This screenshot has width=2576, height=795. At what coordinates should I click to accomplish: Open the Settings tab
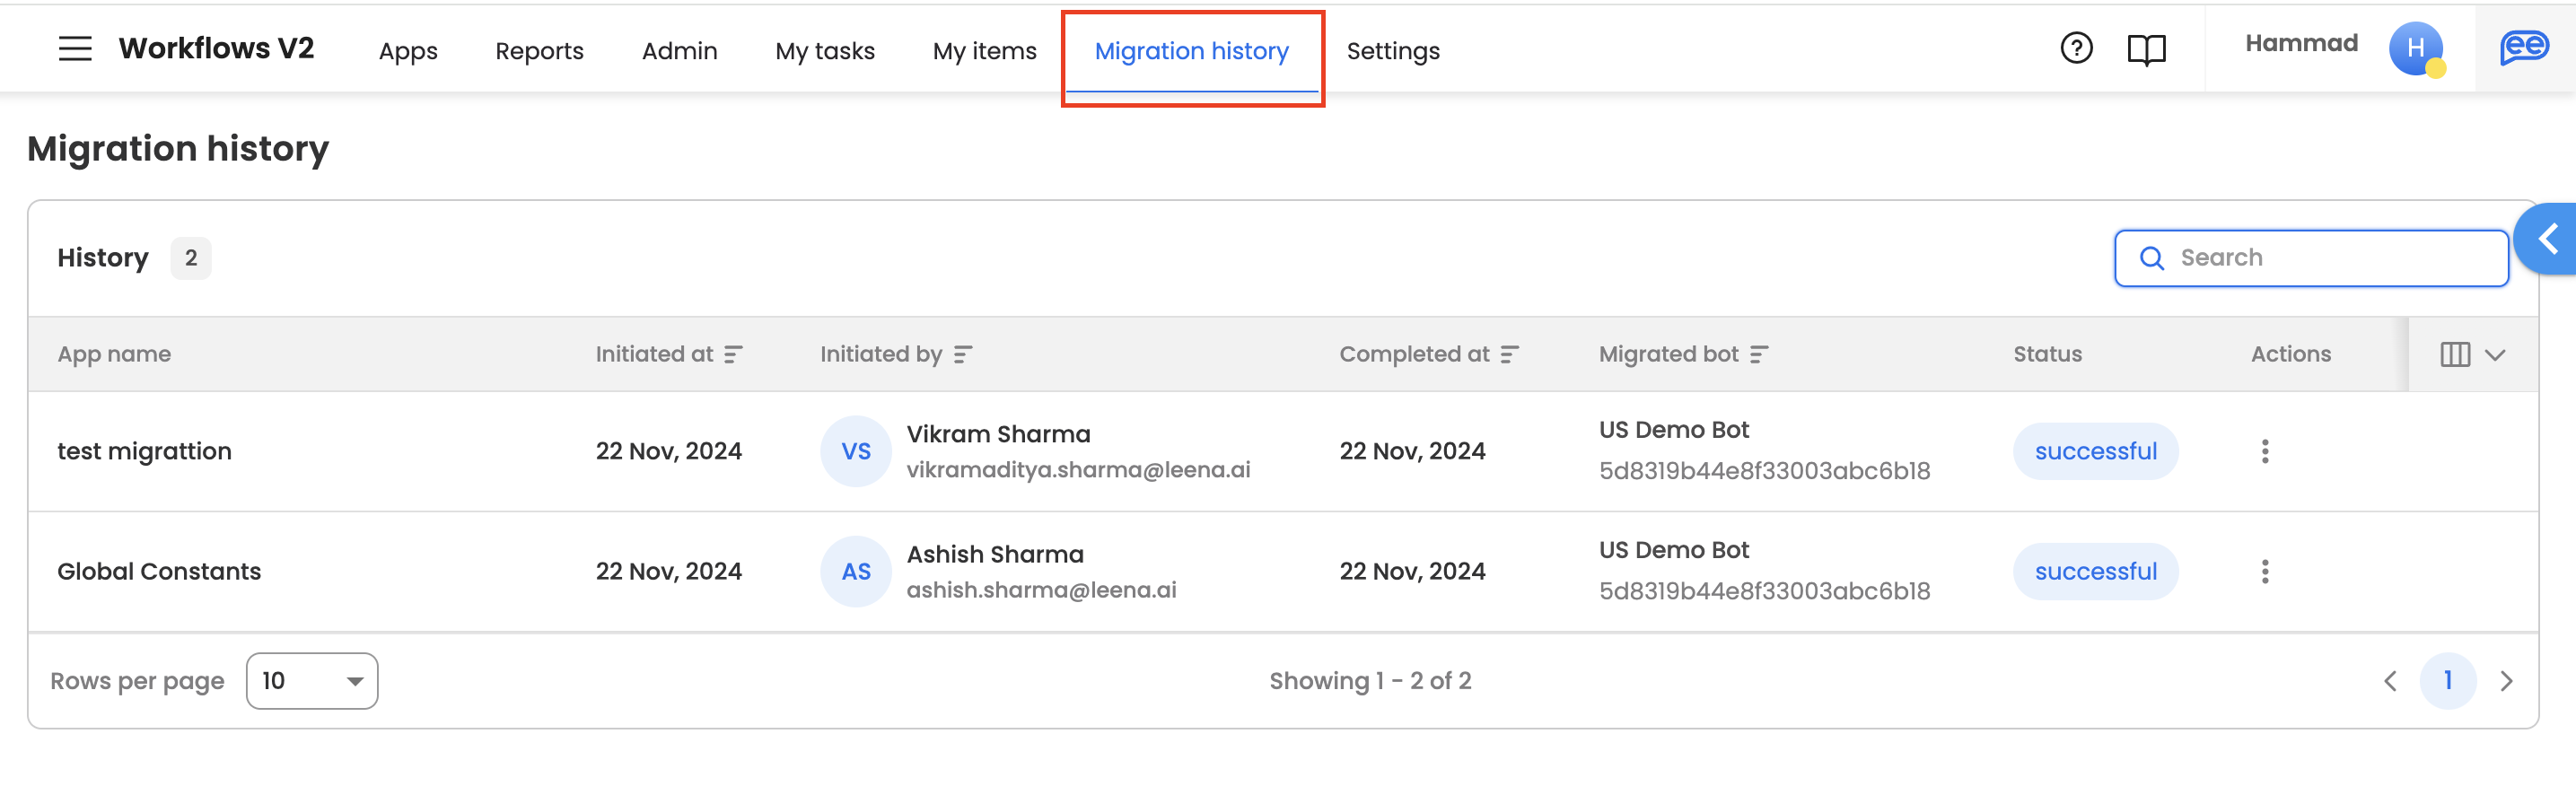[1393, 51]
